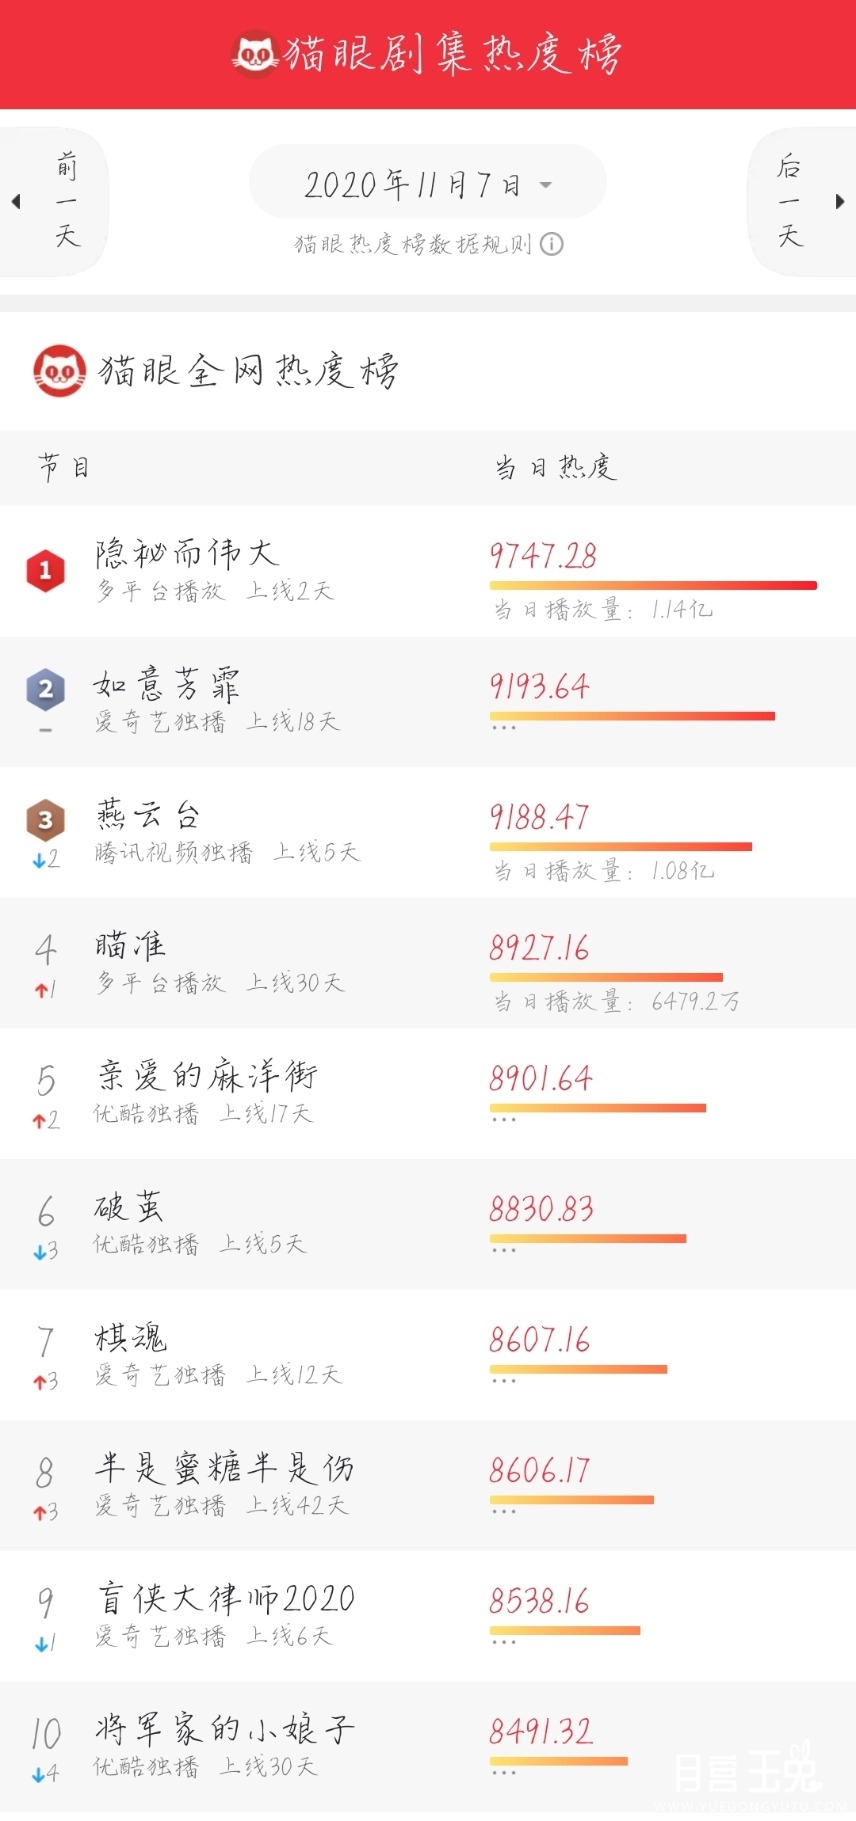Expand the ellipsis under 亲爱的麻洋街 heat score

click(504, 1120)
